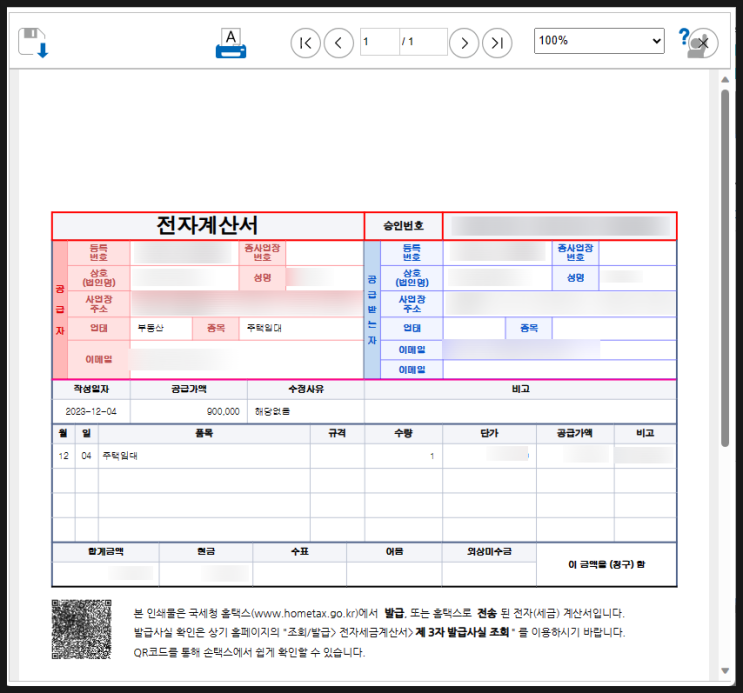Click the print document icon

[x=231, y=43]
